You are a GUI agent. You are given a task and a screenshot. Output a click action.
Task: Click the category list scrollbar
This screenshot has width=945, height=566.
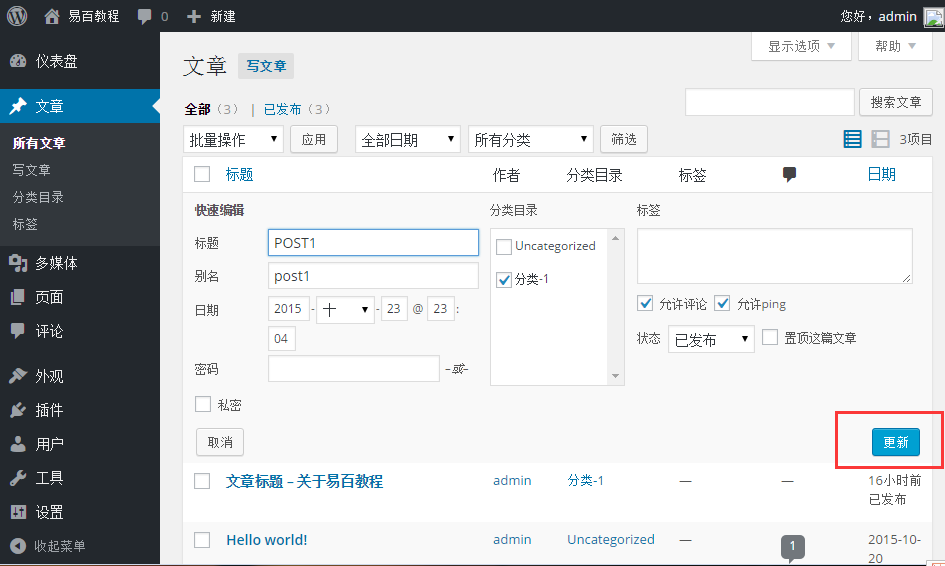tap(615, 306)
